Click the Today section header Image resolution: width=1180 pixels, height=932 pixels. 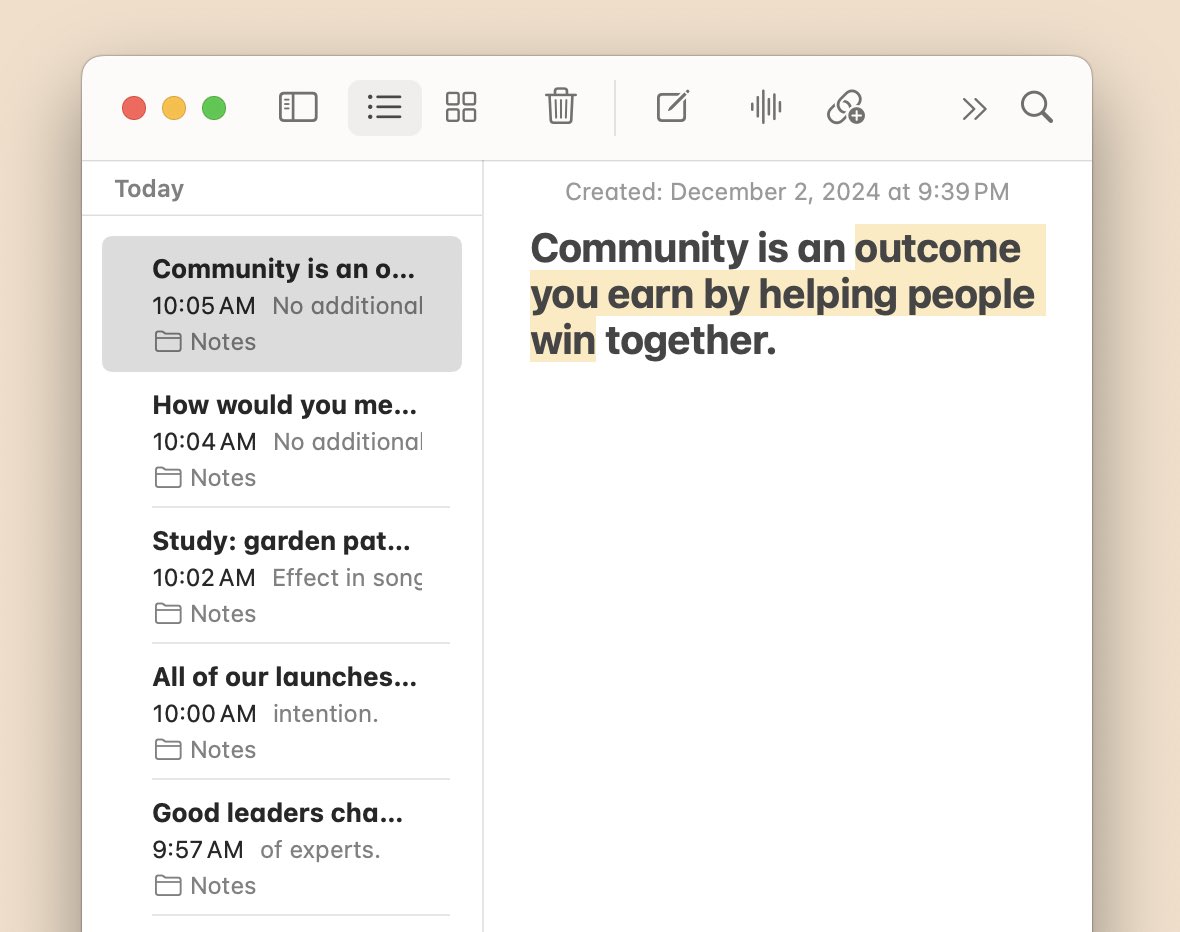(x=149, y=188)
